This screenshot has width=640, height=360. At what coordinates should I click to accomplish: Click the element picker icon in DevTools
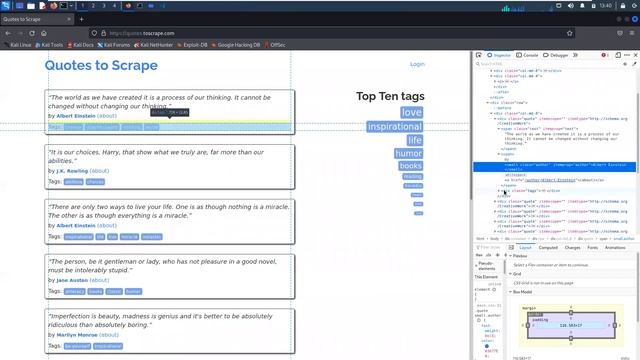coord(478,55)
